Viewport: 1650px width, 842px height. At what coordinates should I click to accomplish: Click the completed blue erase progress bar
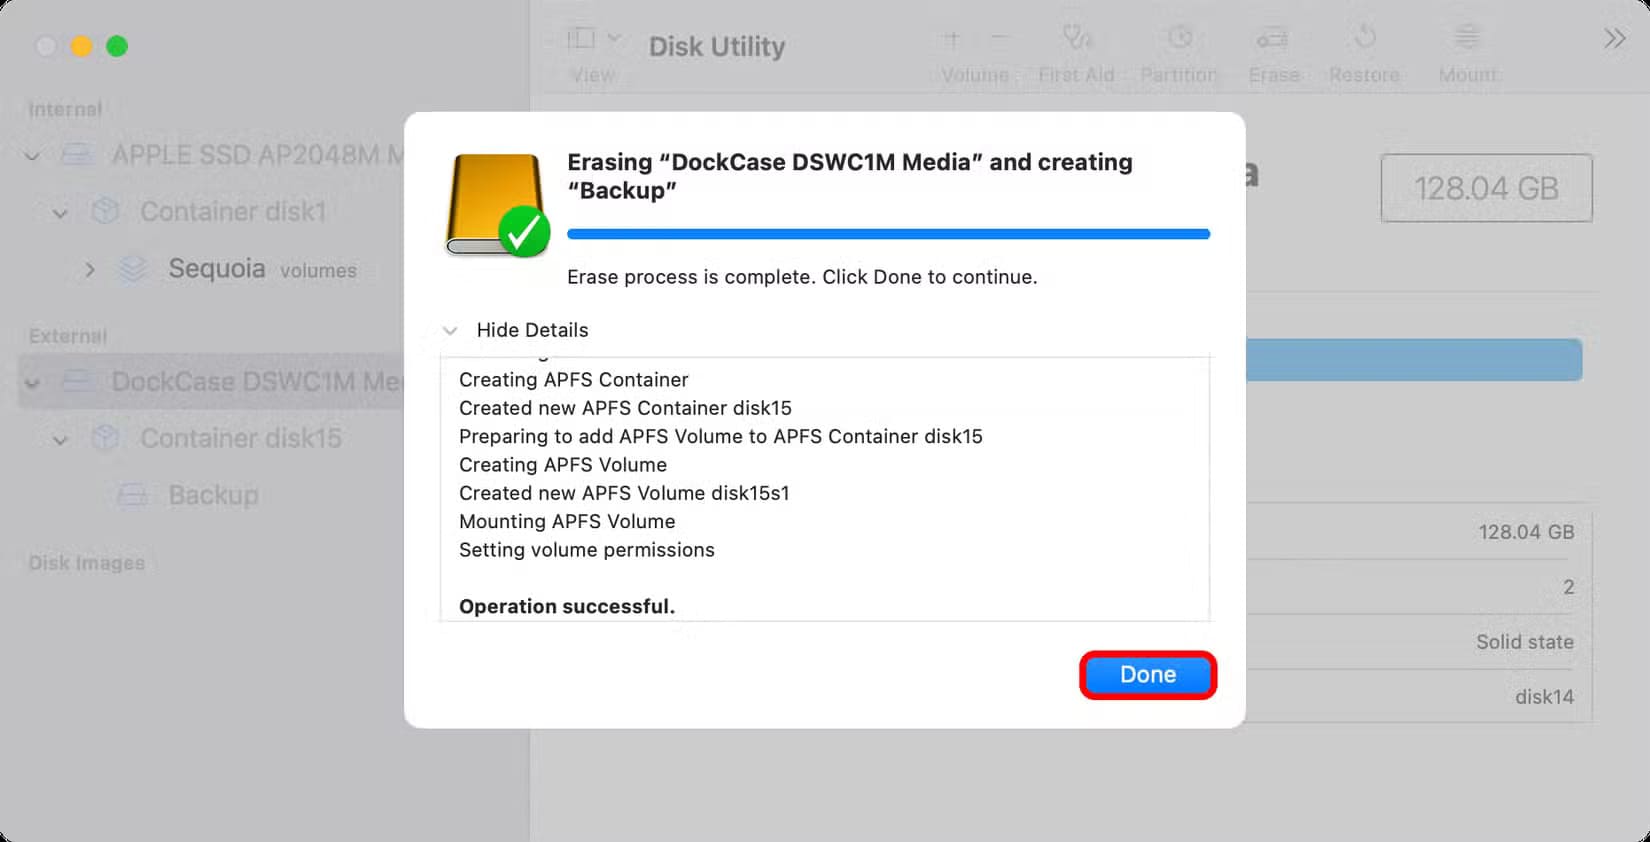pos(888,234)
